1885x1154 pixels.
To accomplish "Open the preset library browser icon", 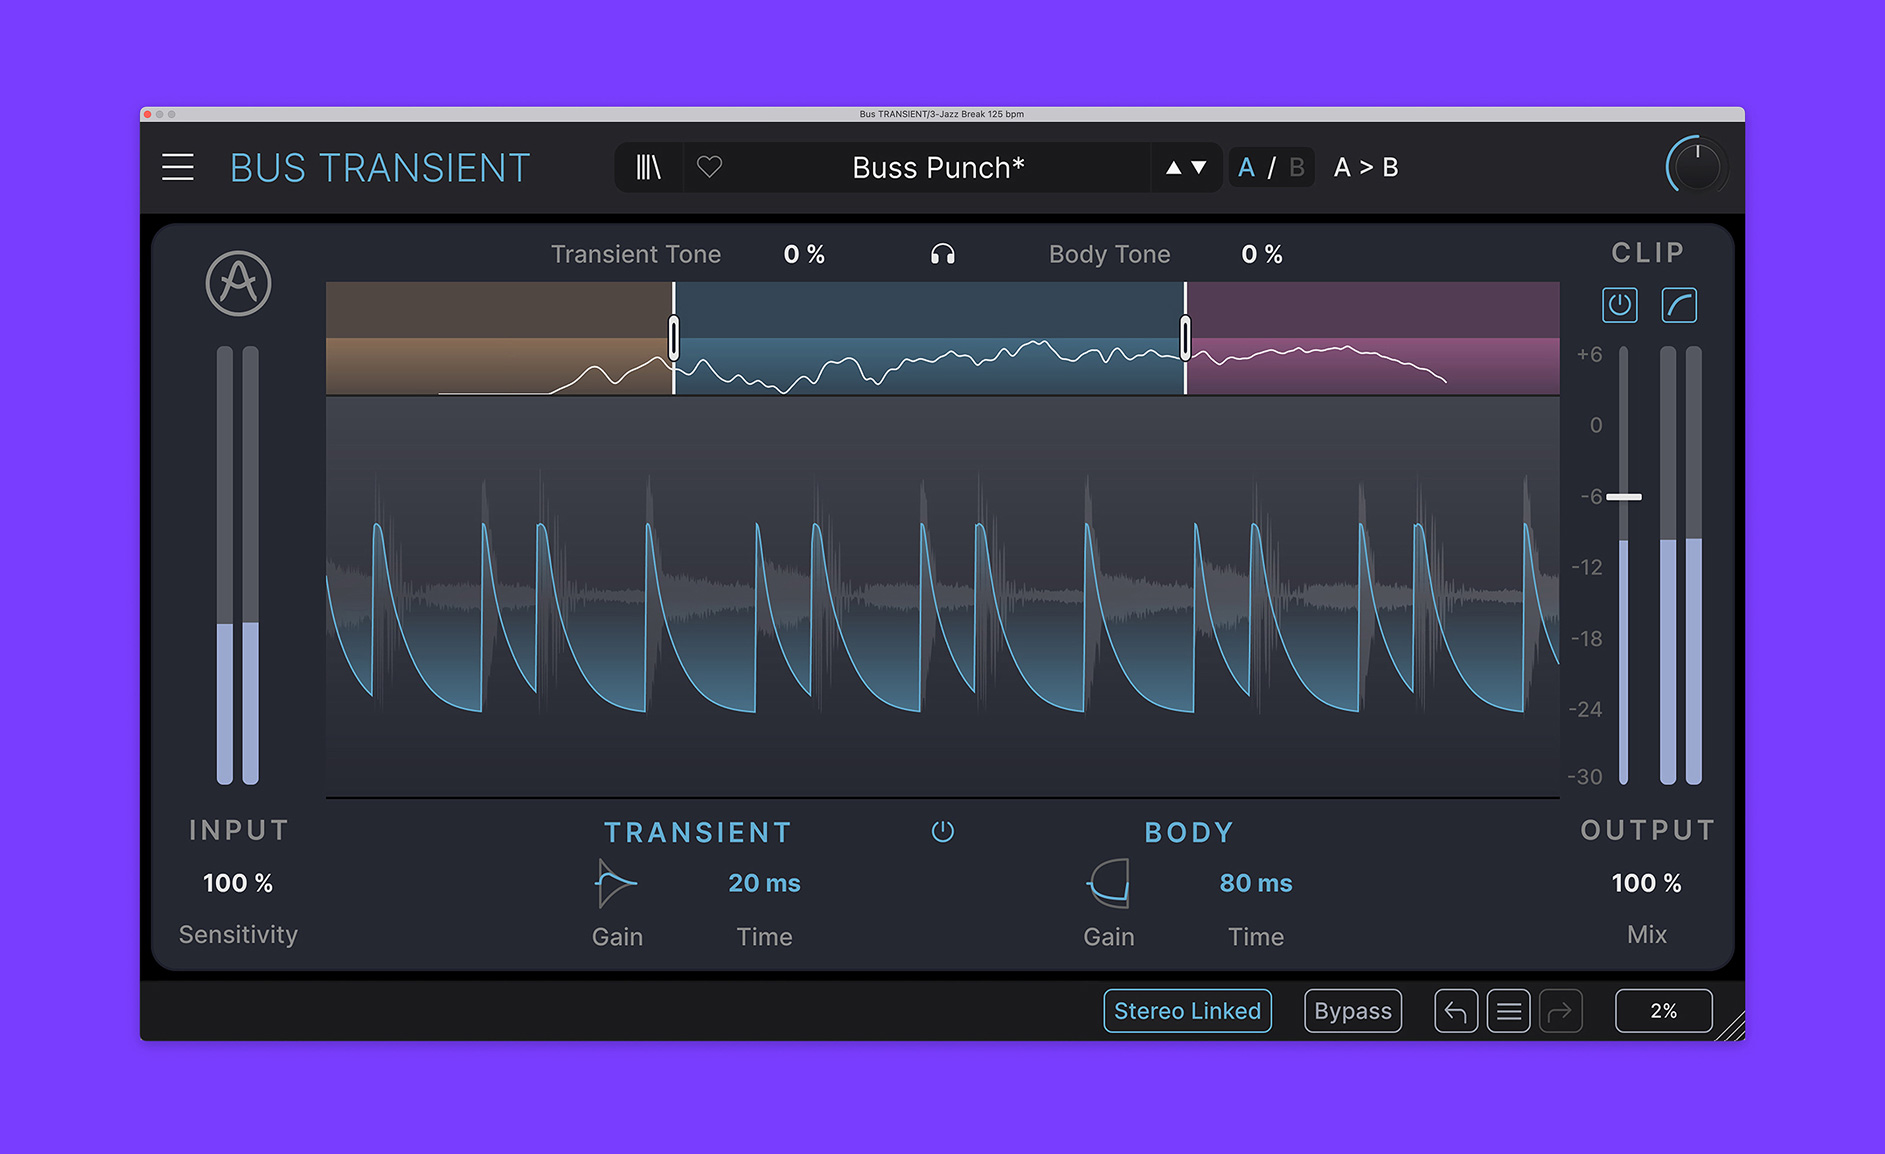I will click(x=647, y=167).
